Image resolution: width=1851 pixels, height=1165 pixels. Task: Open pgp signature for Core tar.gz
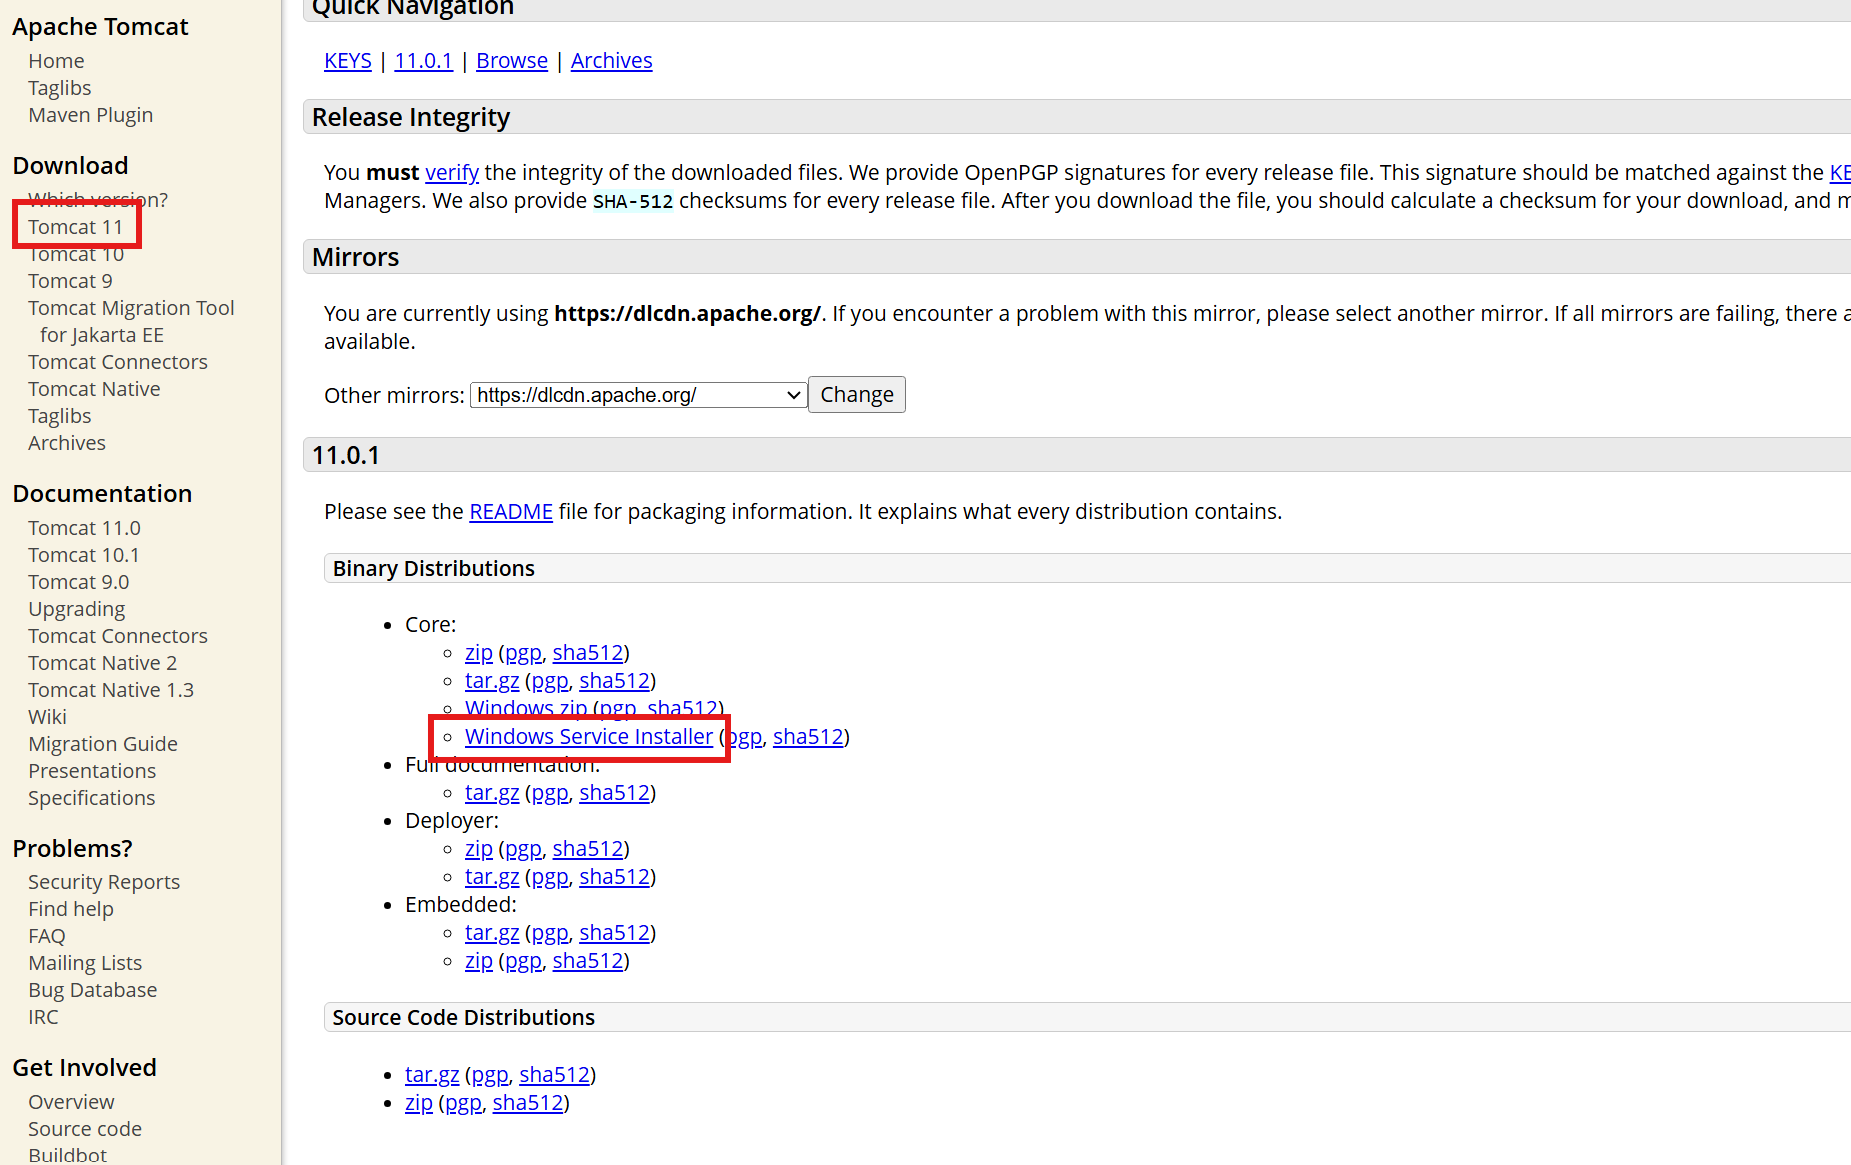click(550, 681)
